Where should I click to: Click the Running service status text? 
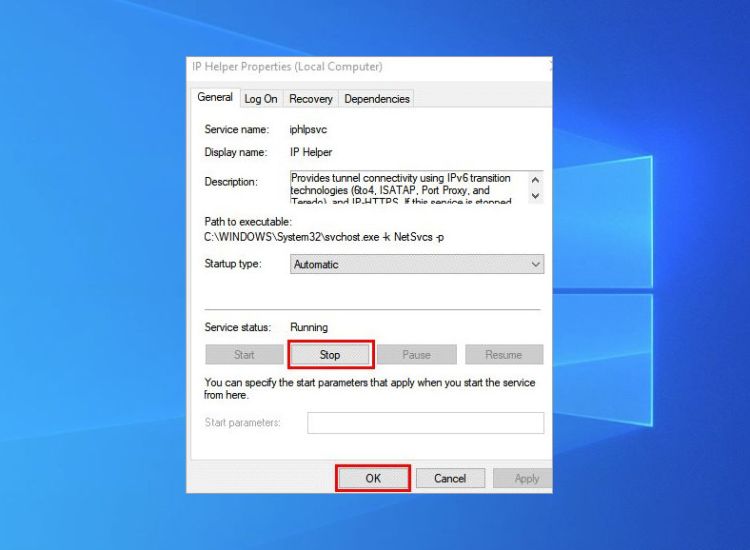[309, 327]
